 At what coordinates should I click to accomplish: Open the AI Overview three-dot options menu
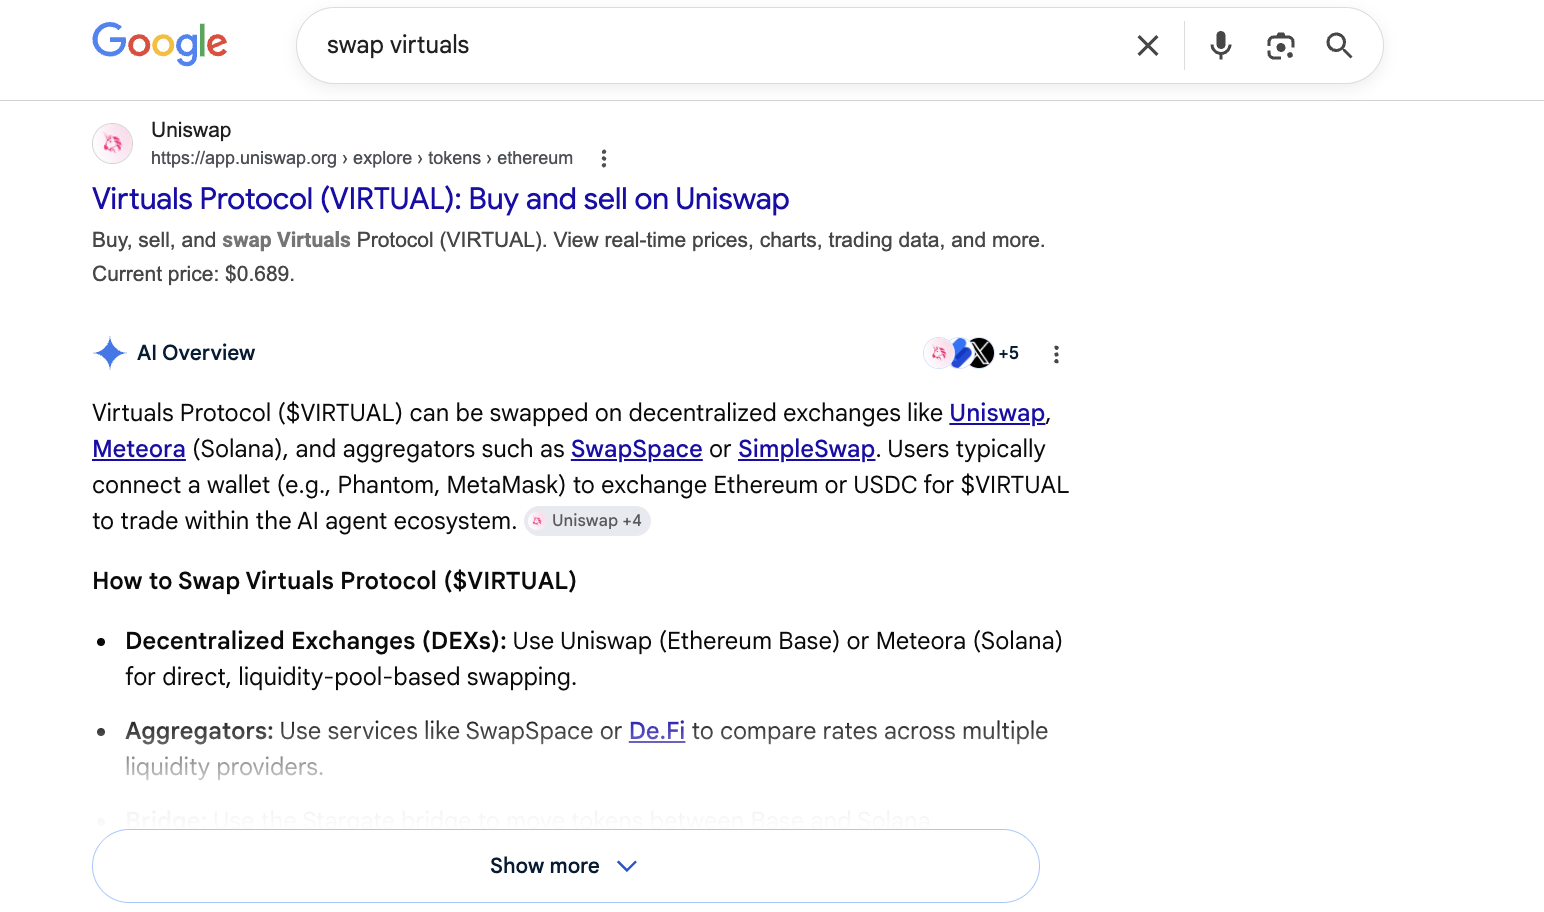click(x=1056, y=354)
